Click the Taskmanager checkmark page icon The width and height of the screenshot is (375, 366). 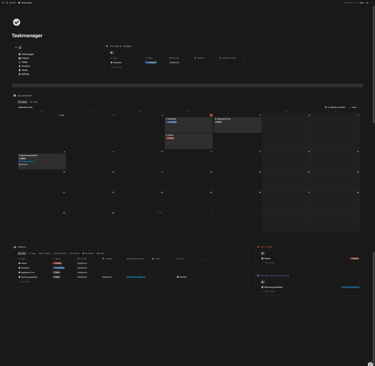16,22
